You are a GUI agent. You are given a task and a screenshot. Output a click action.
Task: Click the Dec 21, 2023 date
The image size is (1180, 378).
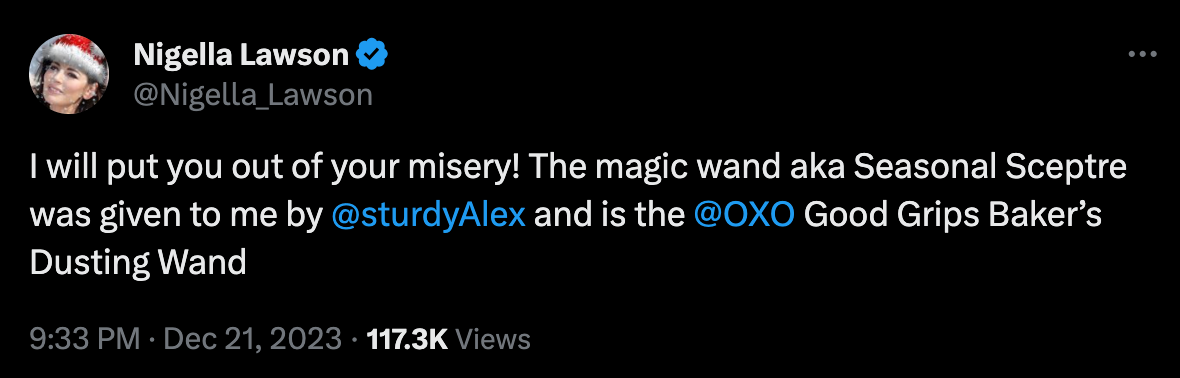pos(252,339)
